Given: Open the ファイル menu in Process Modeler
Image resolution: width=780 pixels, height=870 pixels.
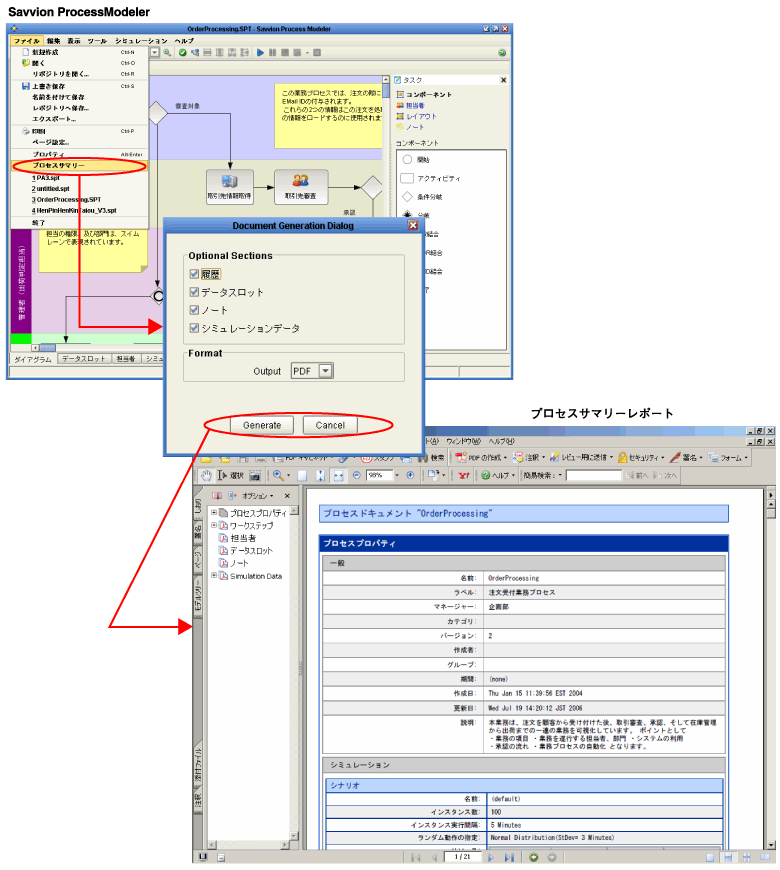Looking at the screenshot, I should tap(26, 41).
